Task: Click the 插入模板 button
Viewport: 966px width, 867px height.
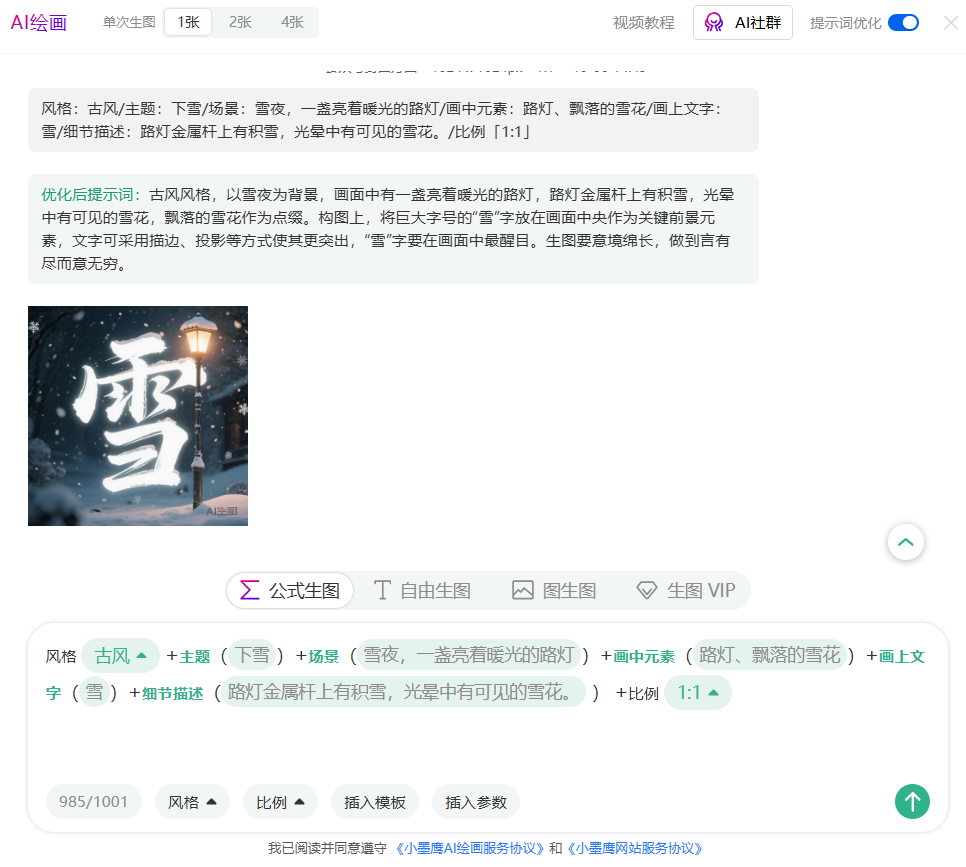Action: [x=375, y=802]
